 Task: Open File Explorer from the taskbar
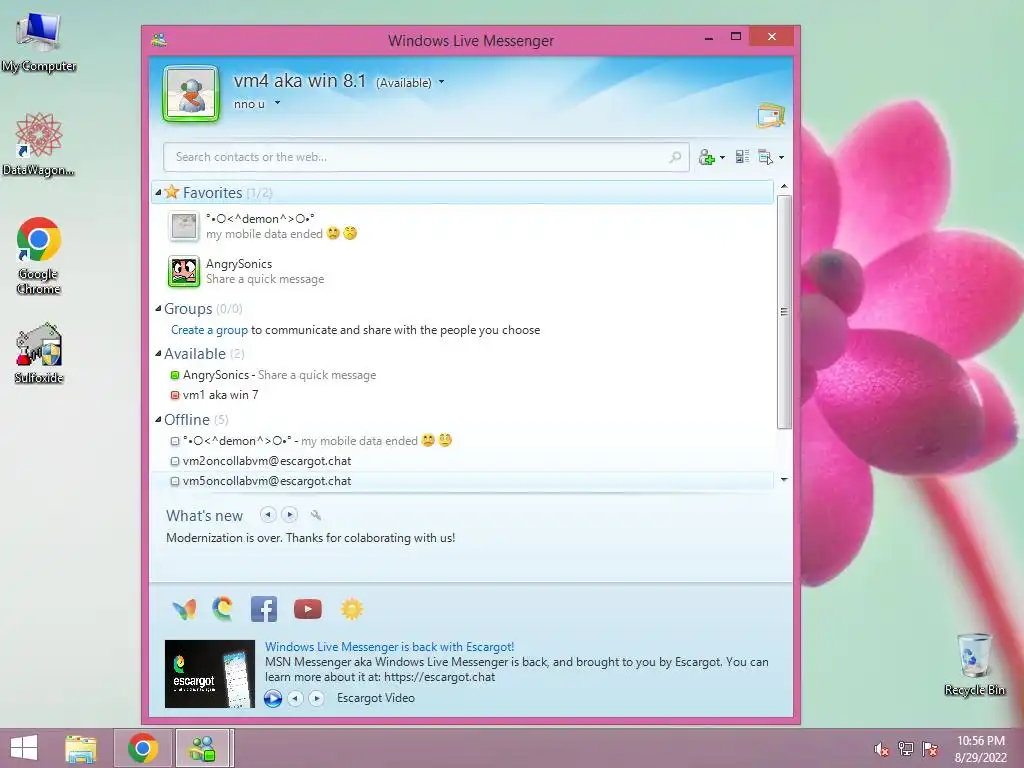point(81,748)
